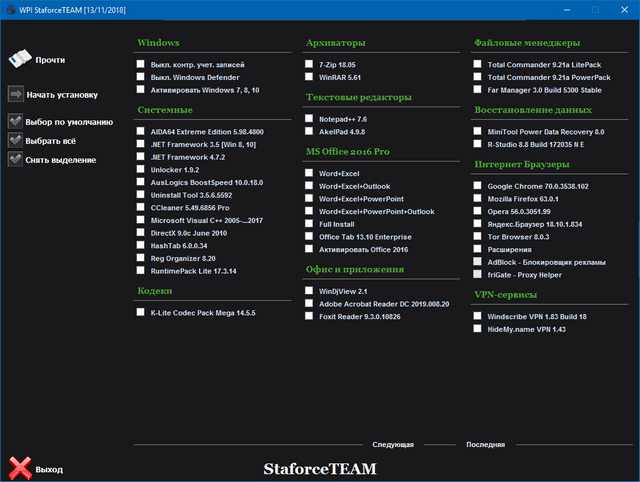Minimize the WPI StaforceTEAM window
Viewport: 640px width, 482px height.
coord(566,9)
